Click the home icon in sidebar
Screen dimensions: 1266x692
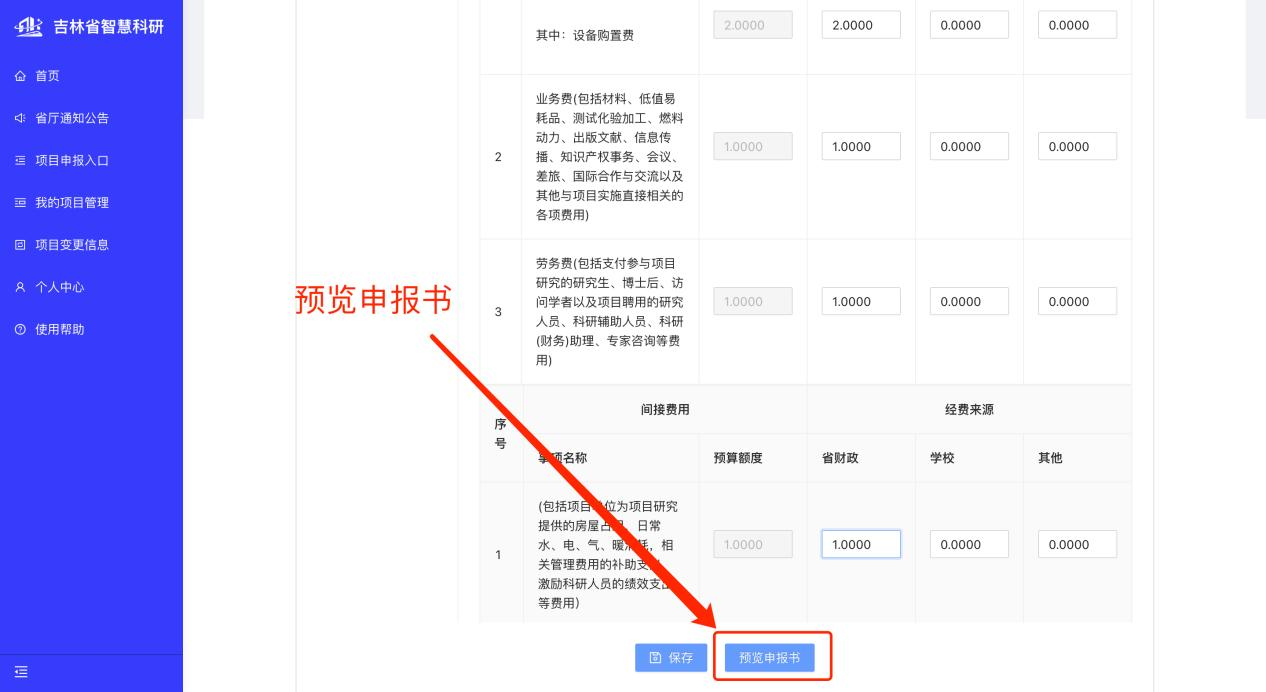(20, 76)
